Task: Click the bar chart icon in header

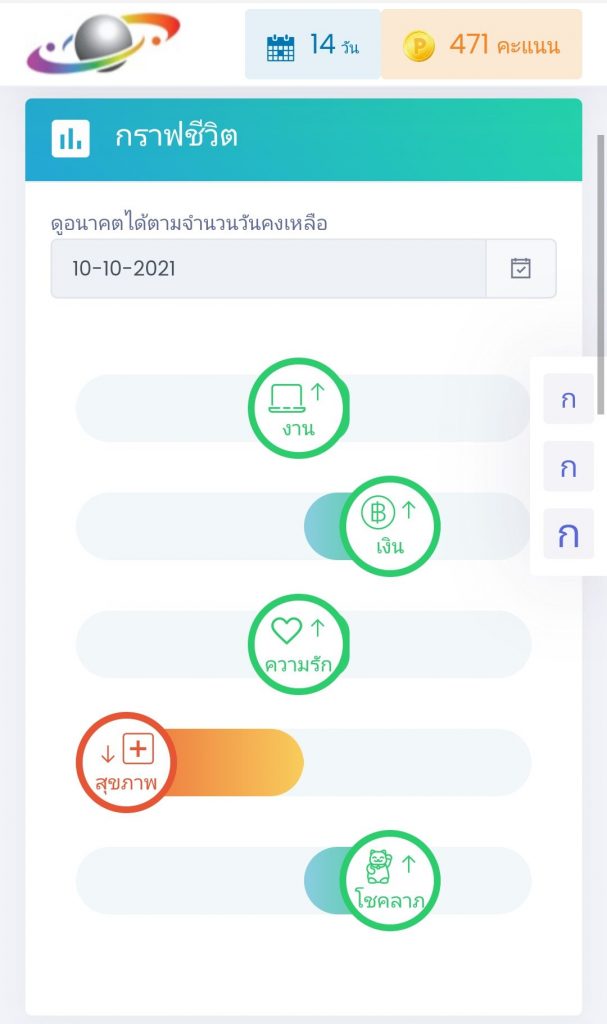Action: [71, 138]
